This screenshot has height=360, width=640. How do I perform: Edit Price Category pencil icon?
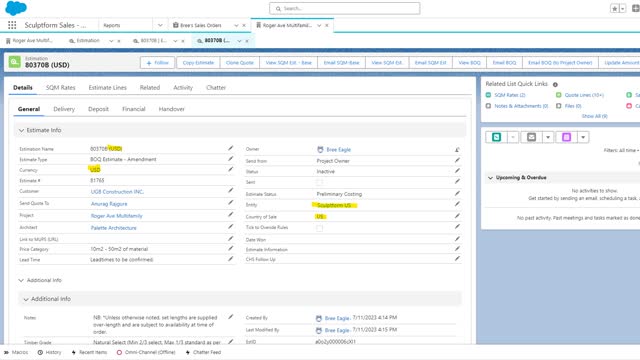[231, 248]
